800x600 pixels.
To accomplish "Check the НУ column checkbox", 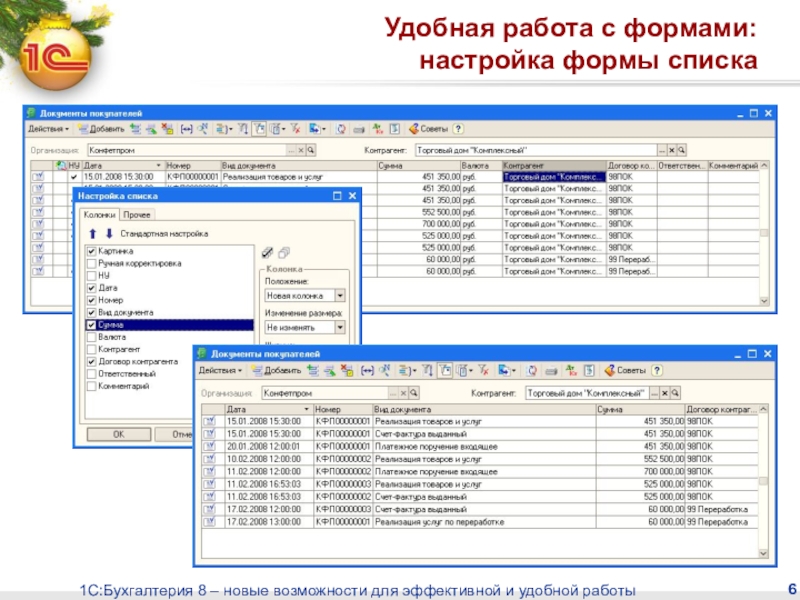I will 91,276.
